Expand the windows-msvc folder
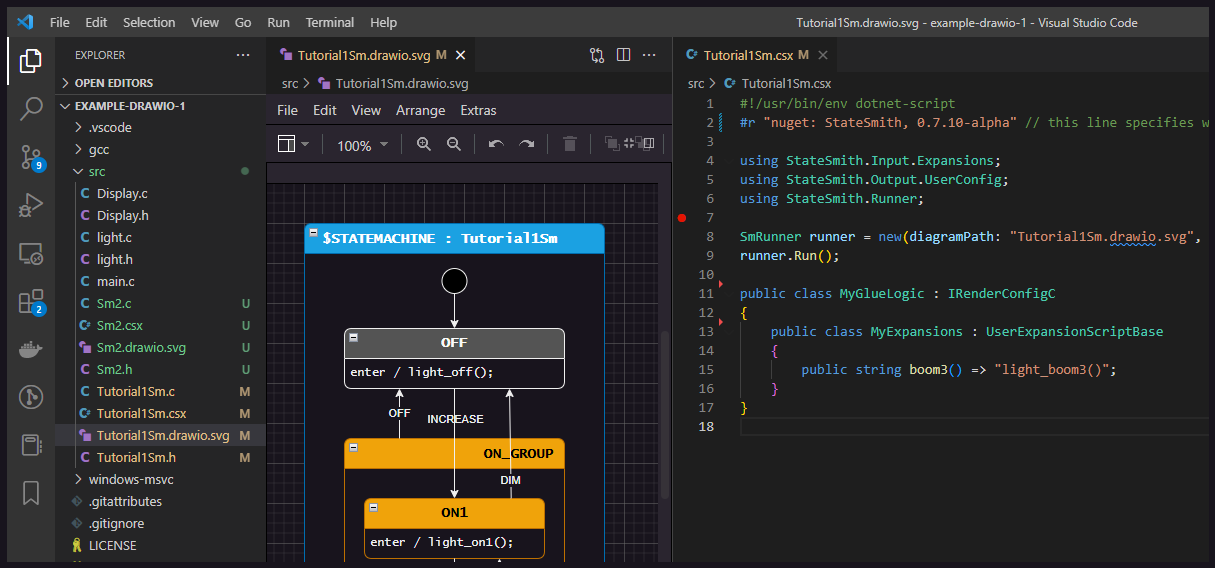The image size is (1215, 568). (x=160, y=479)
